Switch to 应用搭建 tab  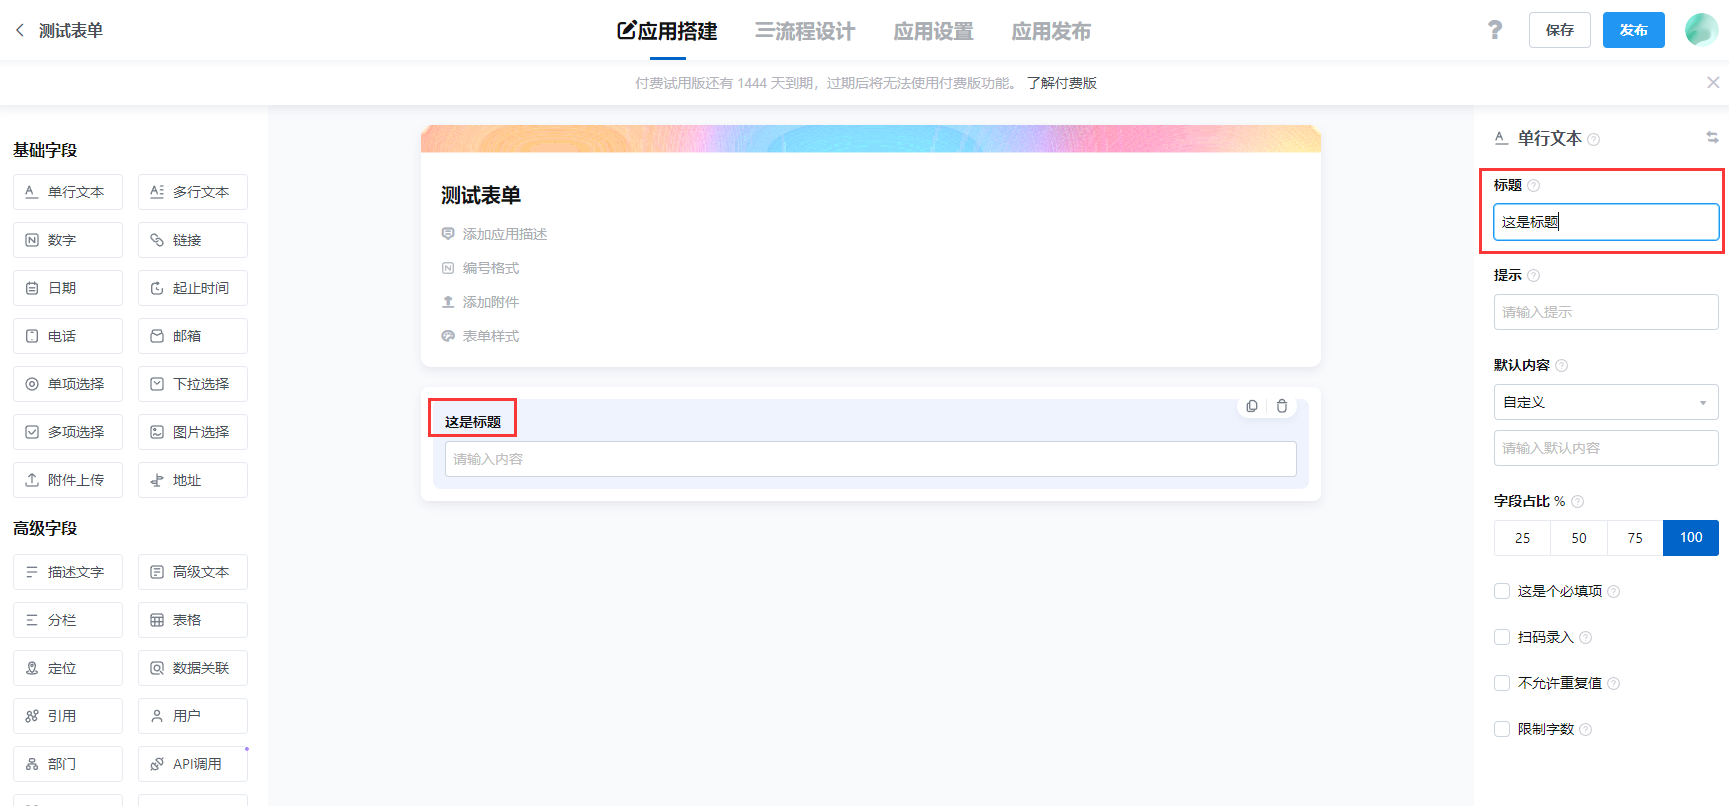click(x=667, y=31)
